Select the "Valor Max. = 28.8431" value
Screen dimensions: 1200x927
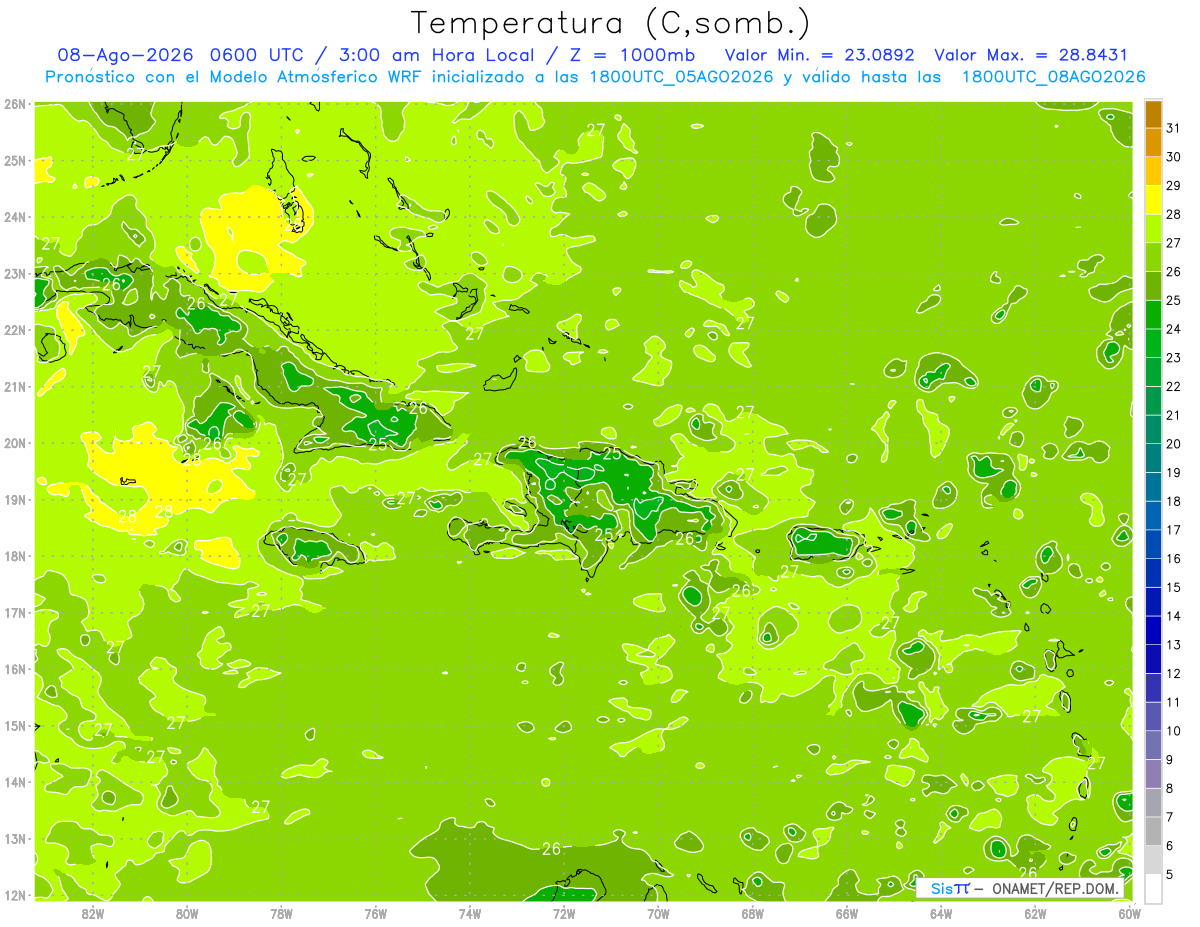1031,55
